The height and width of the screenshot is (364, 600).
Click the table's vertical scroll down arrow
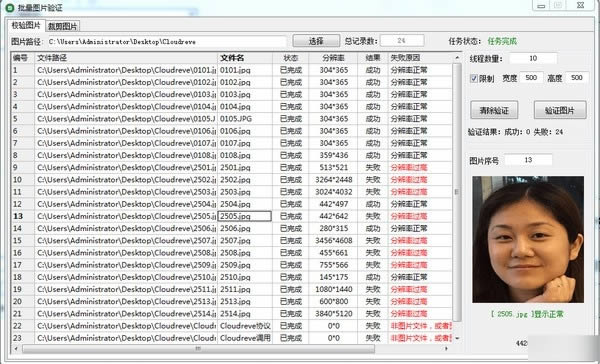point(457,338)
